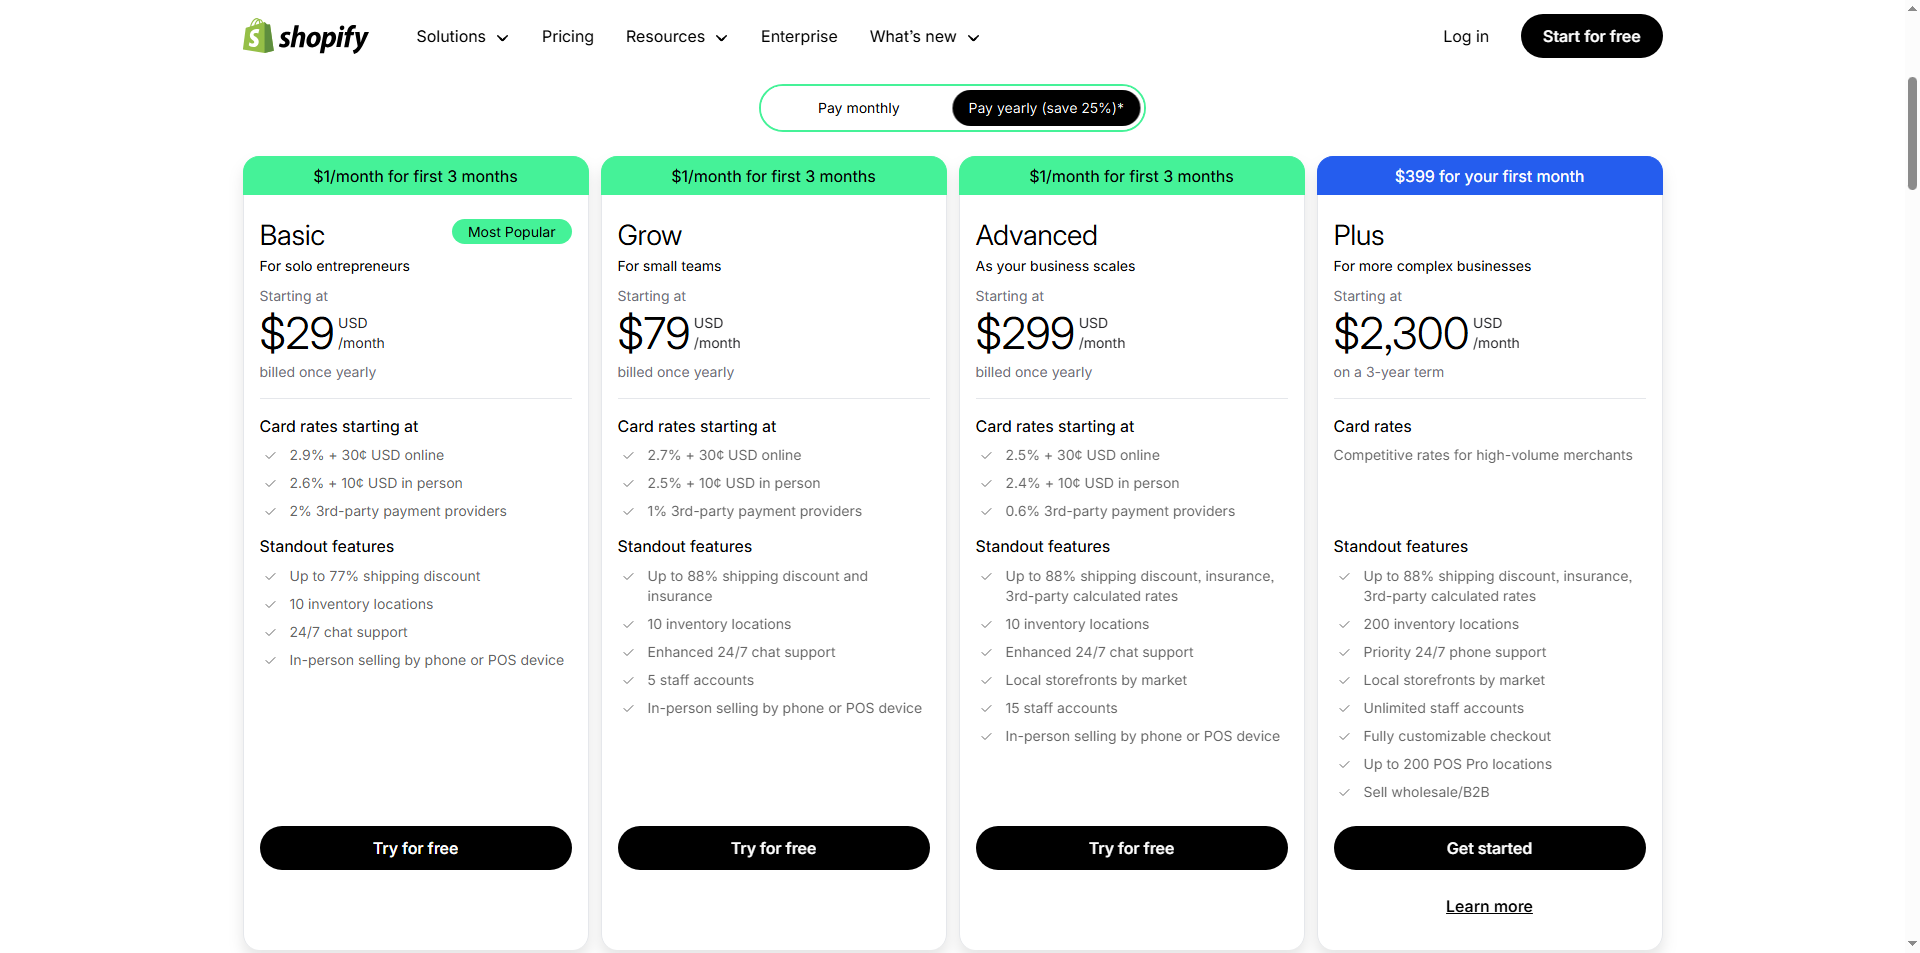
Task: Select Pay yearly (save 25%) option
Action: 1045,108
